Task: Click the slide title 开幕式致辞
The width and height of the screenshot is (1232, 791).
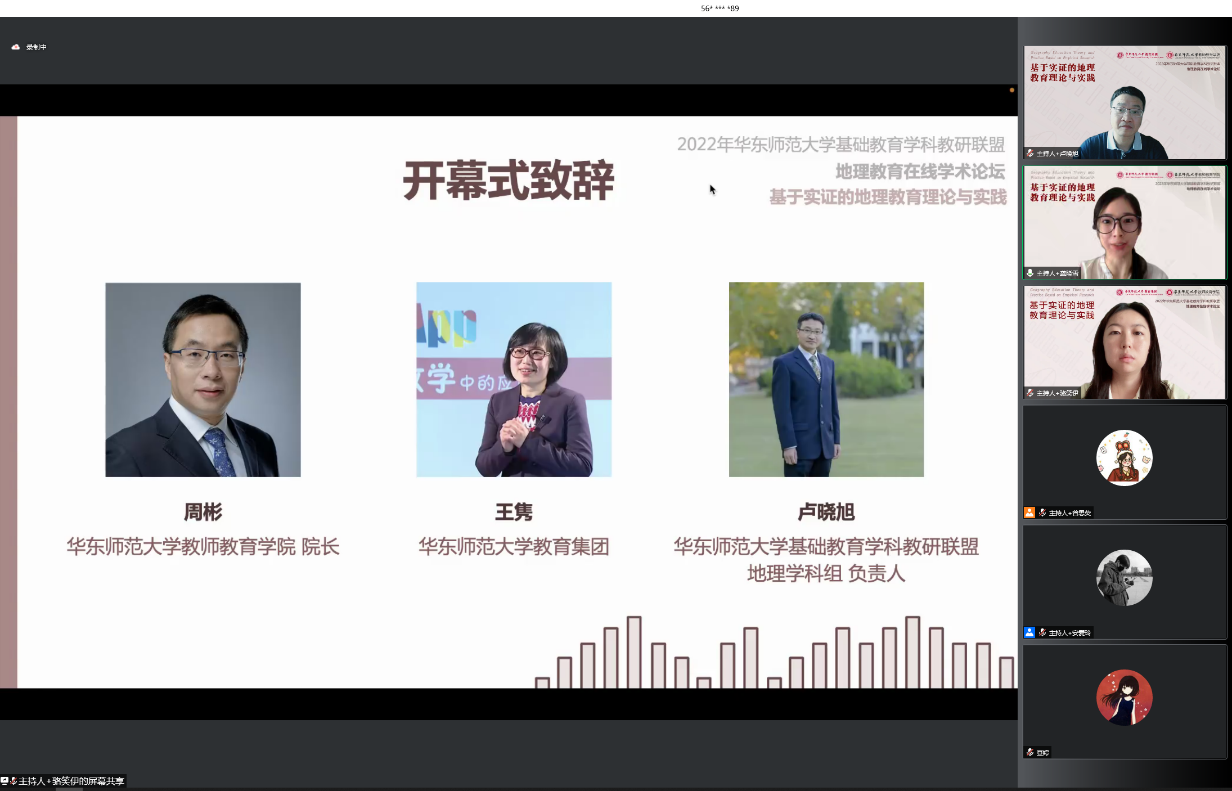Action: click(508, 182)
